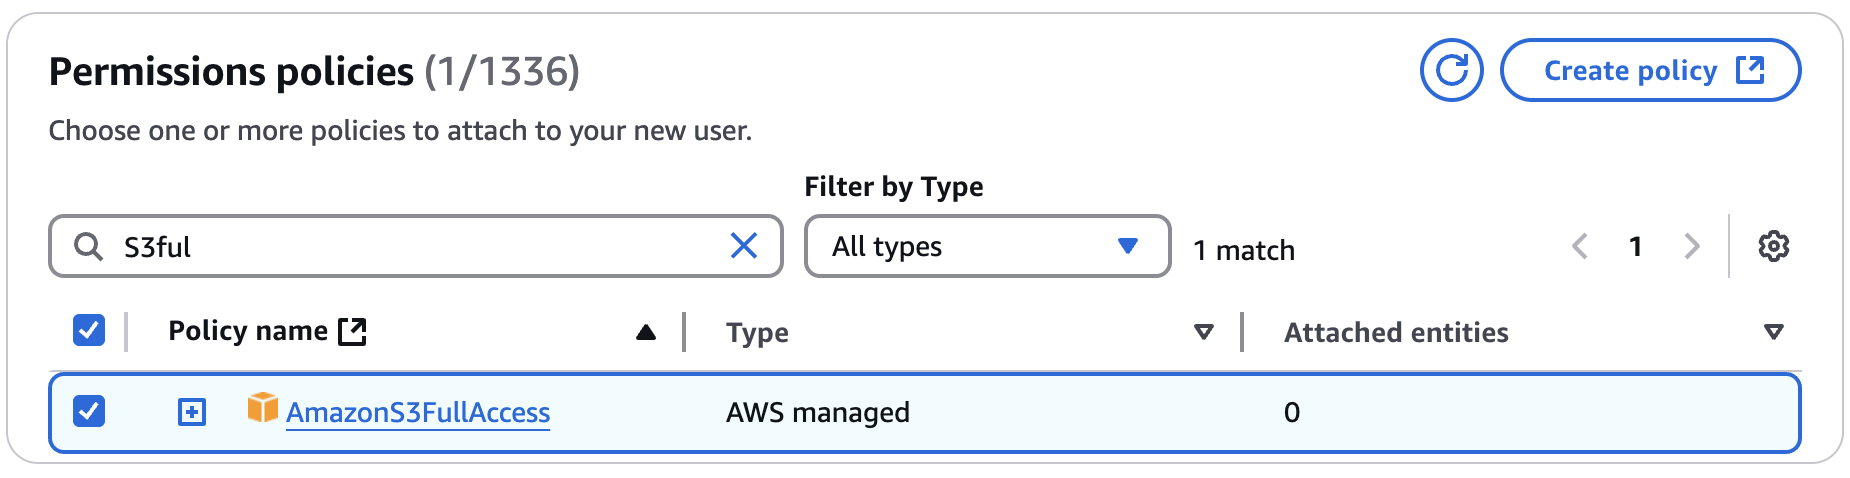
Task: Sort by the Attached entities column
Action: tap(1774, 332)
